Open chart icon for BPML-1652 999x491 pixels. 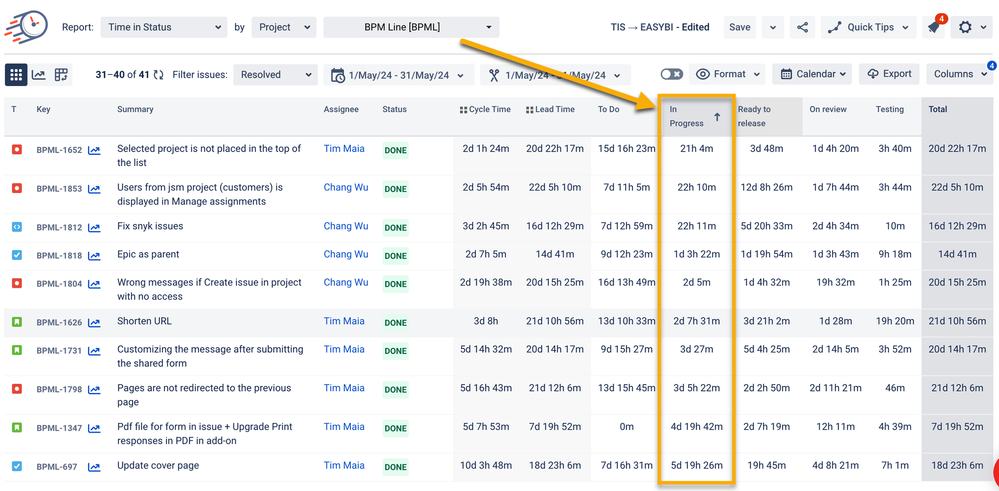point(94,151)
